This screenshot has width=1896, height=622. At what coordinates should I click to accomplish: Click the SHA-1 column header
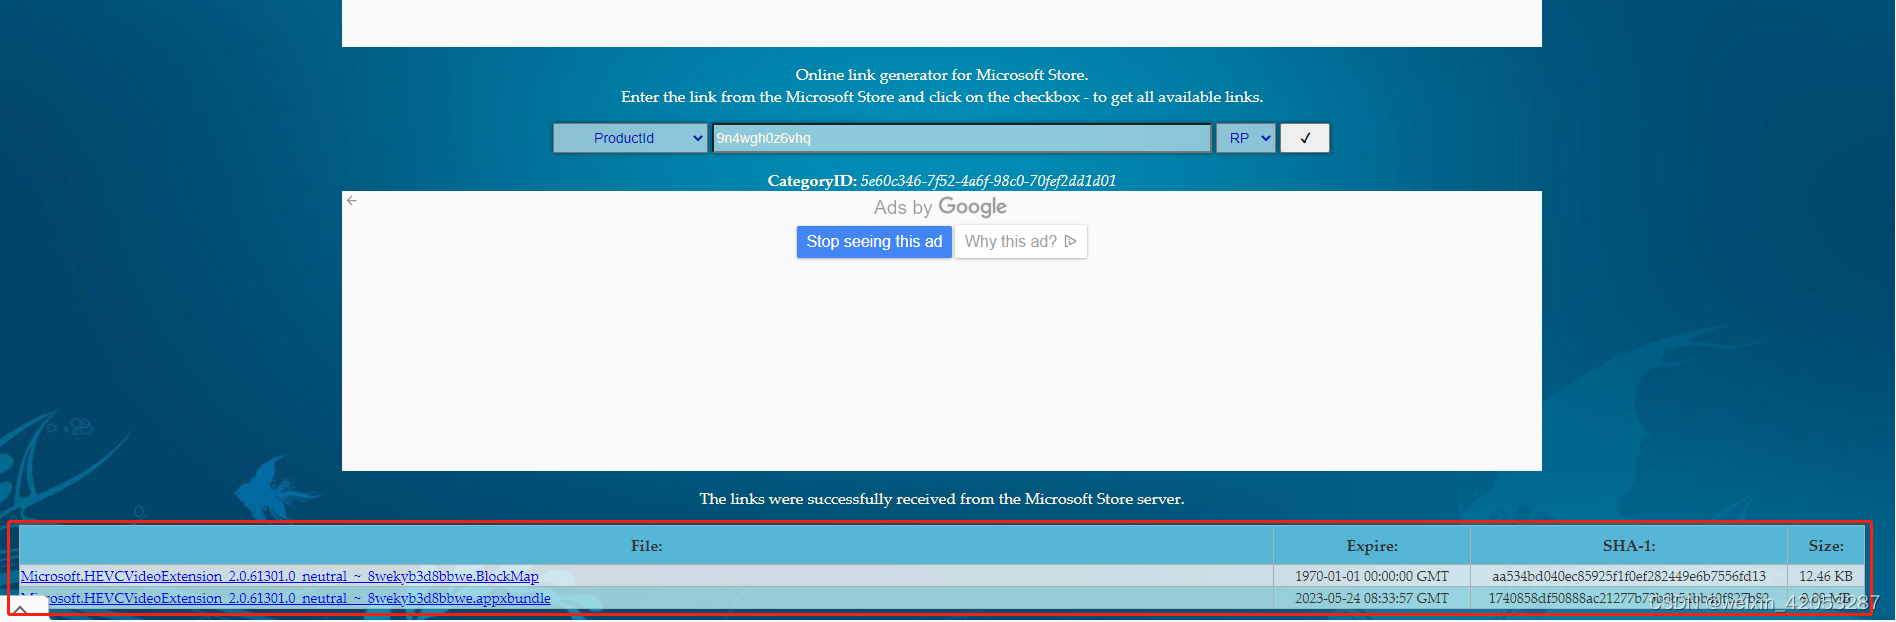click(1629, 546)
